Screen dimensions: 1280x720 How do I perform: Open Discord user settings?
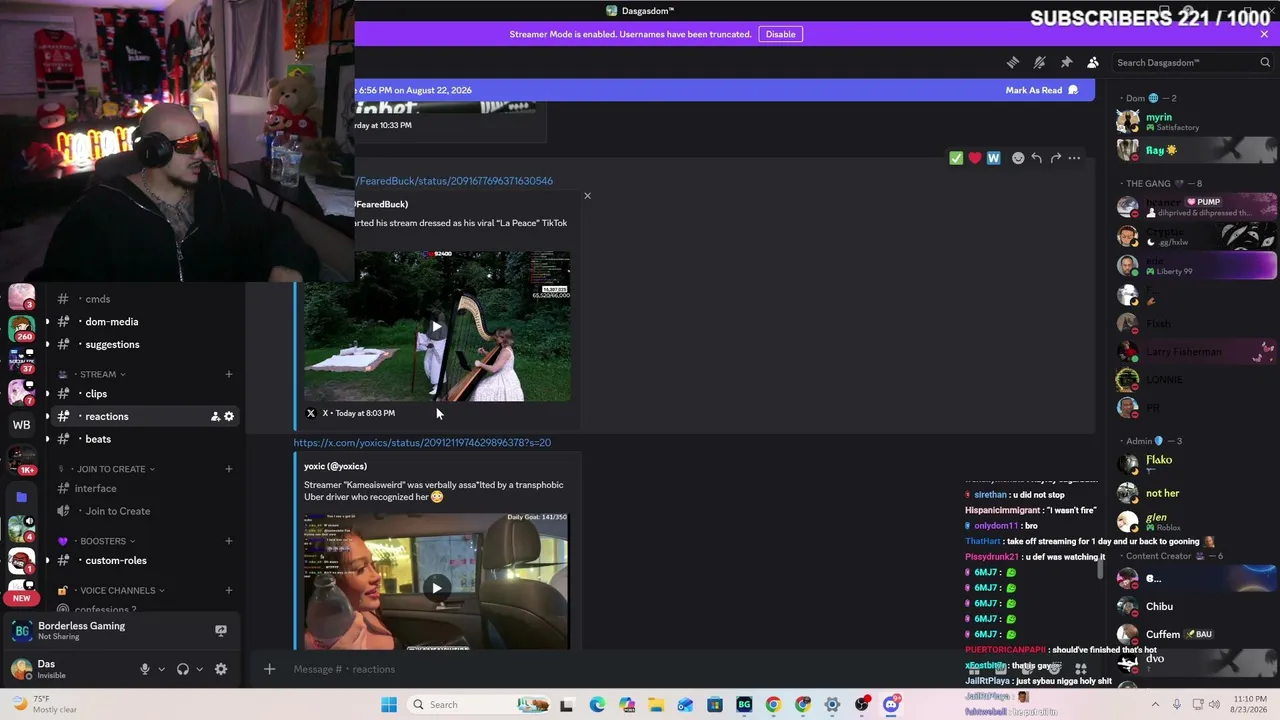[221, 669]
